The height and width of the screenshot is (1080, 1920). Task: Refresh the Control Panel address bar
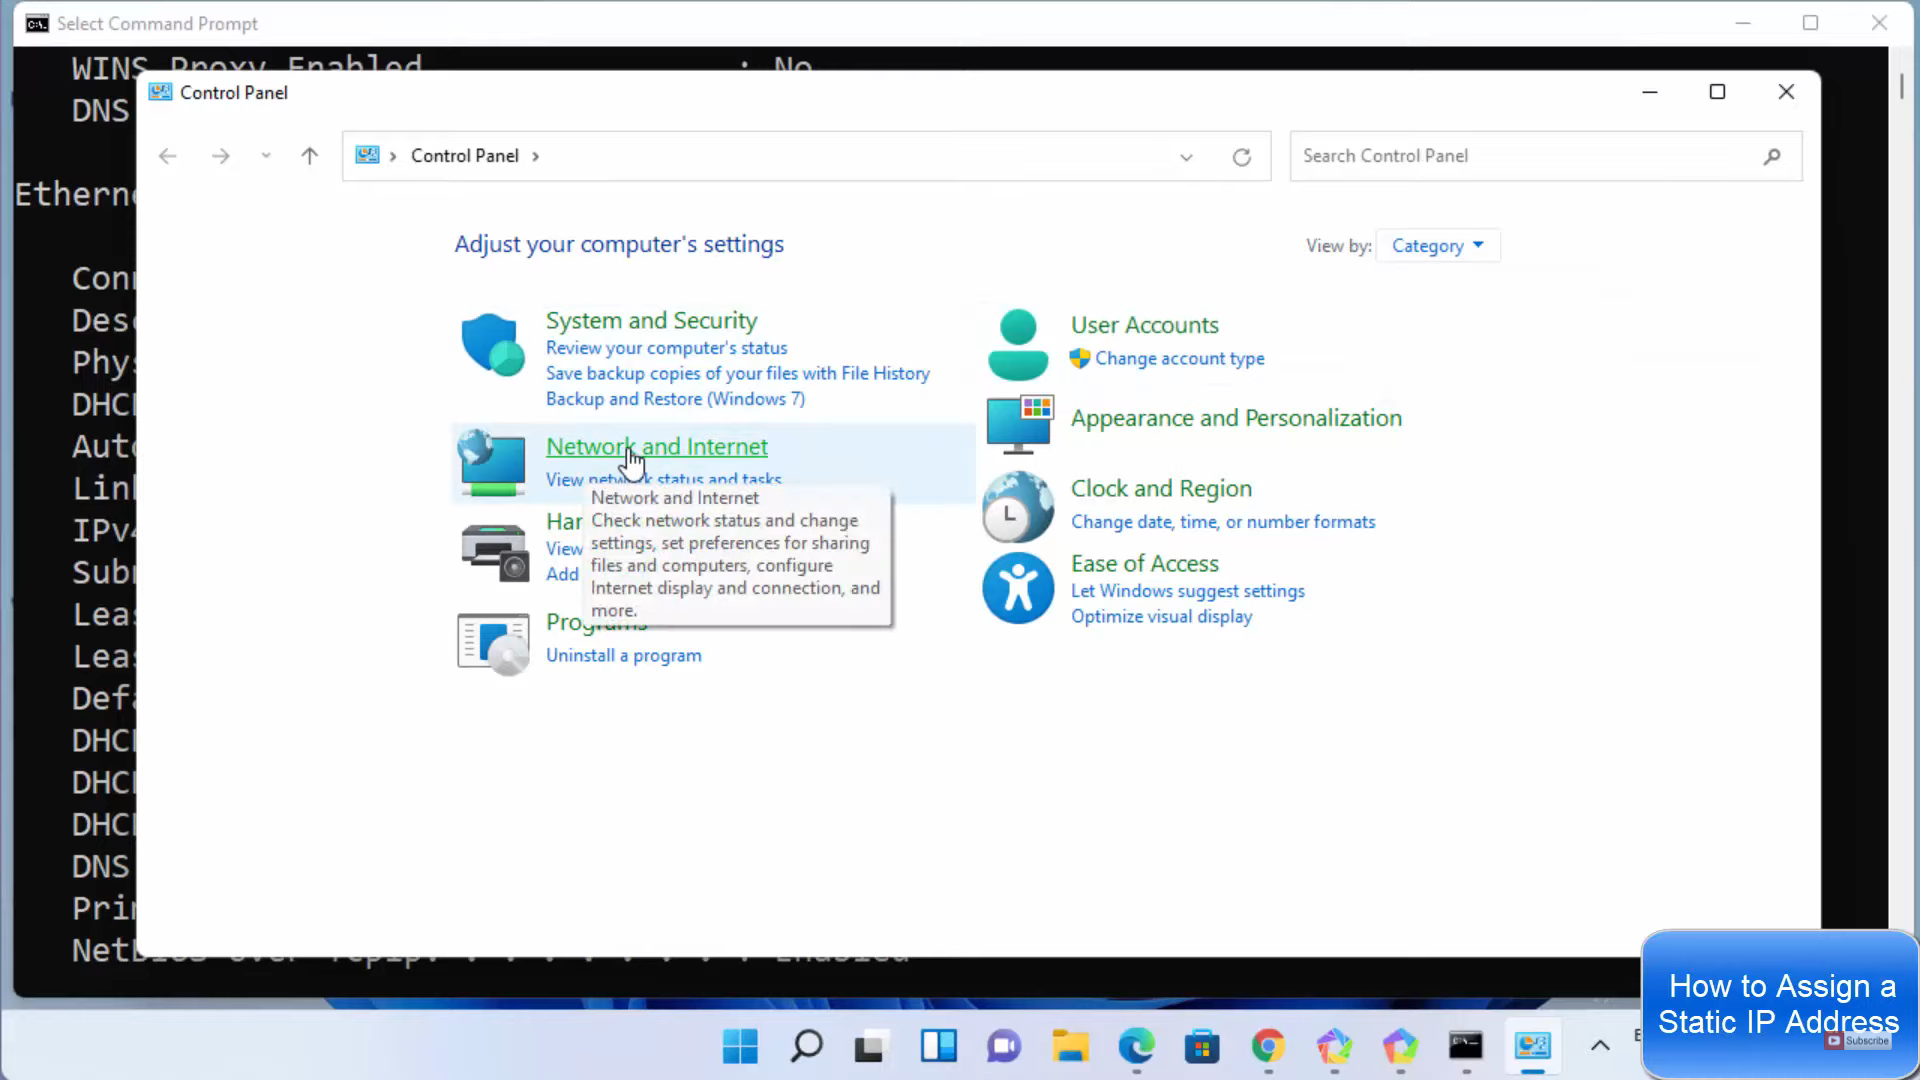[x=1241, y=157]
